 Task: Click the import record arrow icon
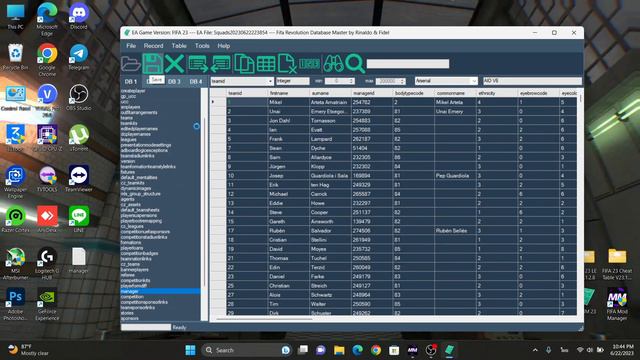point(220,64)
